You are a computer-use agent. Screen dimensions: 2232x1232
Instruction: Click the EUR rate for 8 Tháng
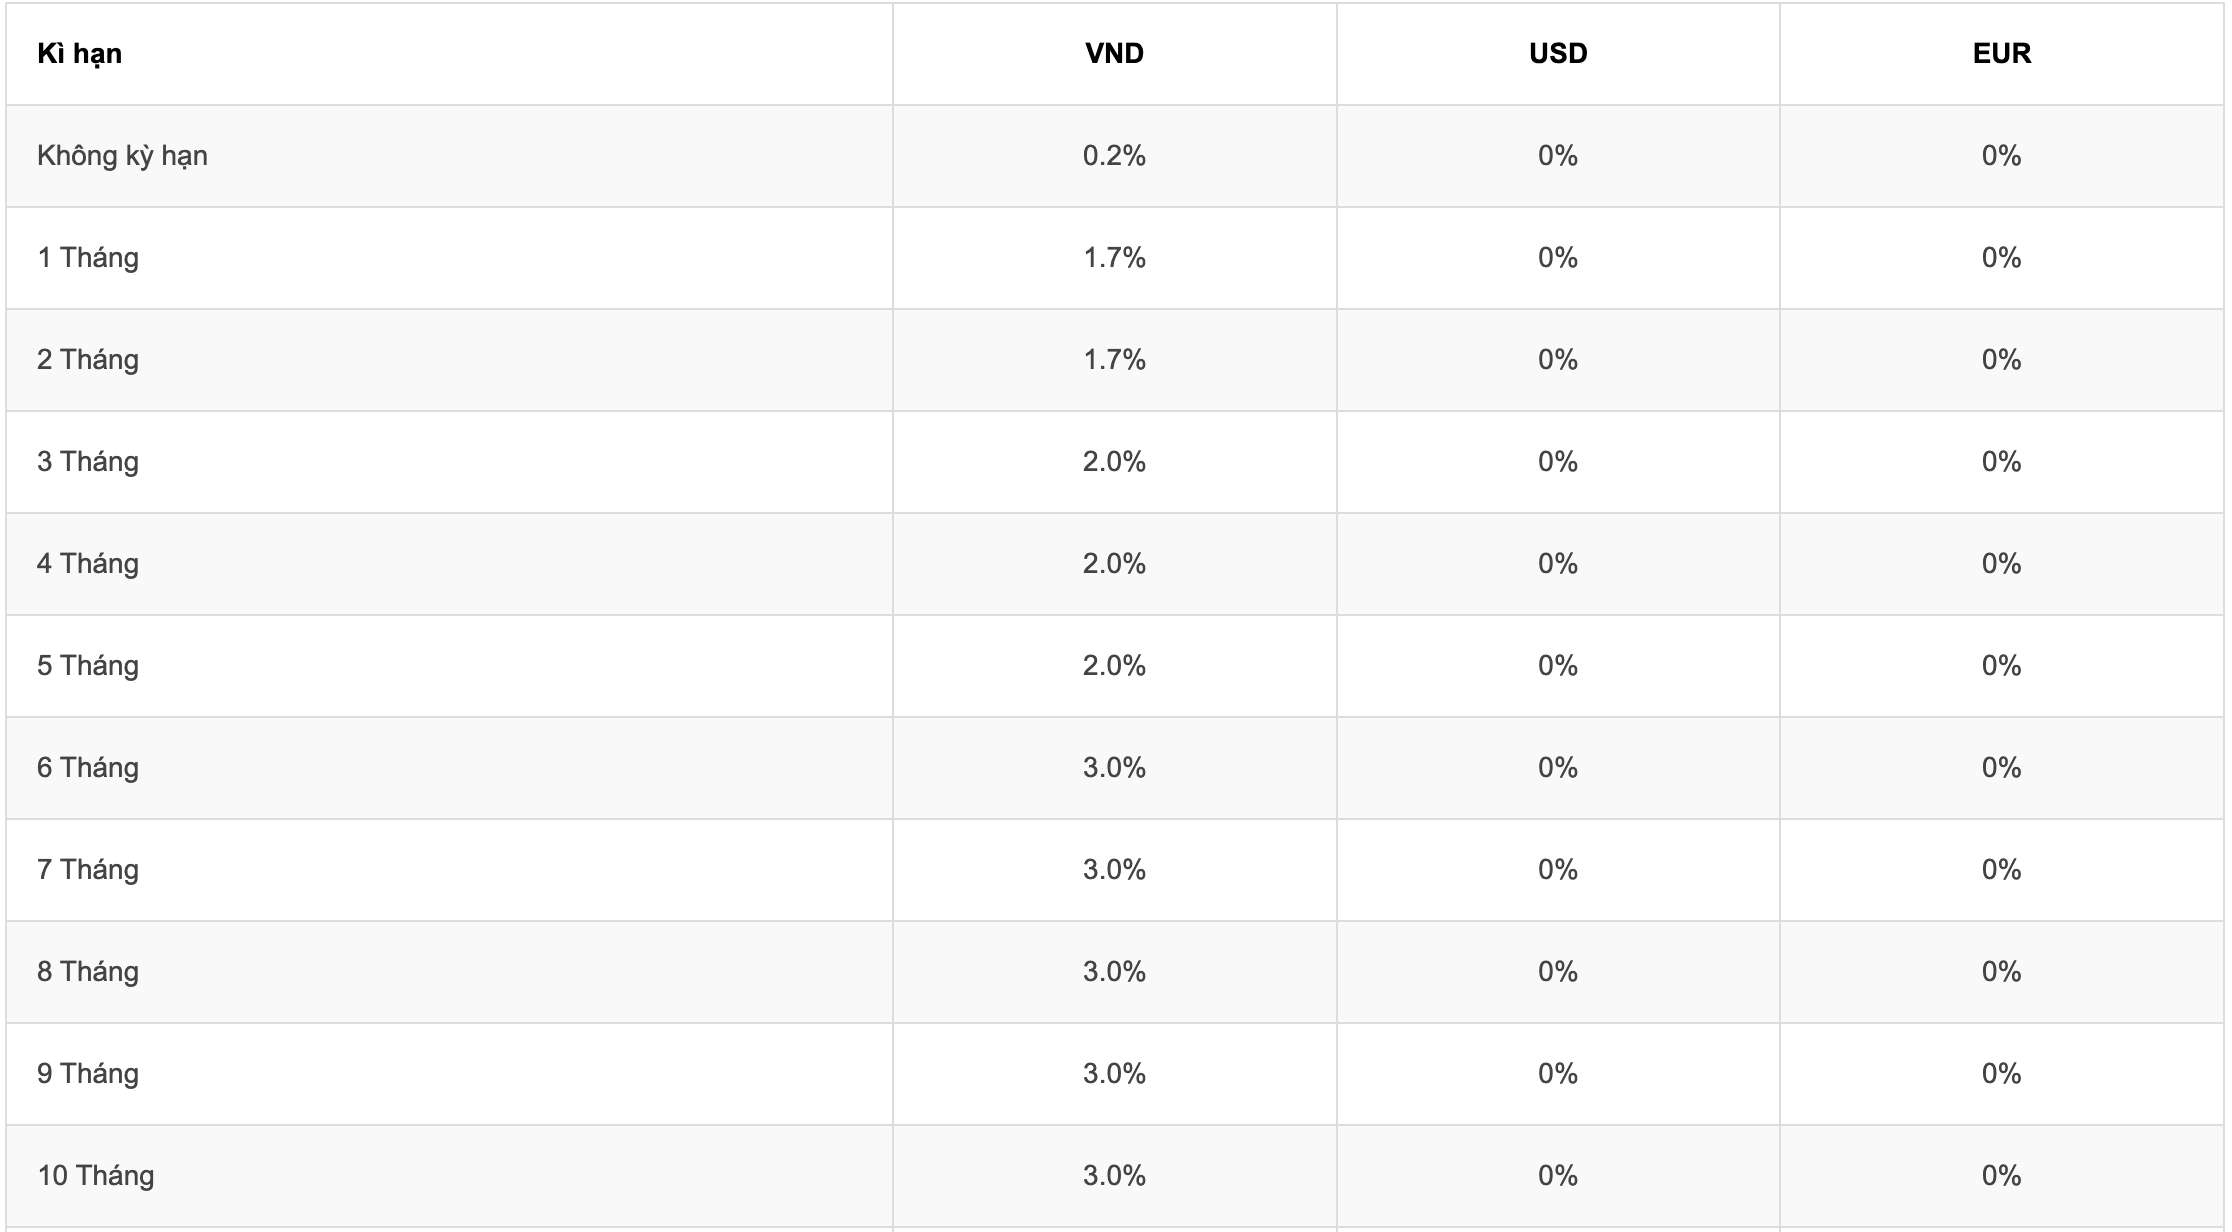point(2002,972)
